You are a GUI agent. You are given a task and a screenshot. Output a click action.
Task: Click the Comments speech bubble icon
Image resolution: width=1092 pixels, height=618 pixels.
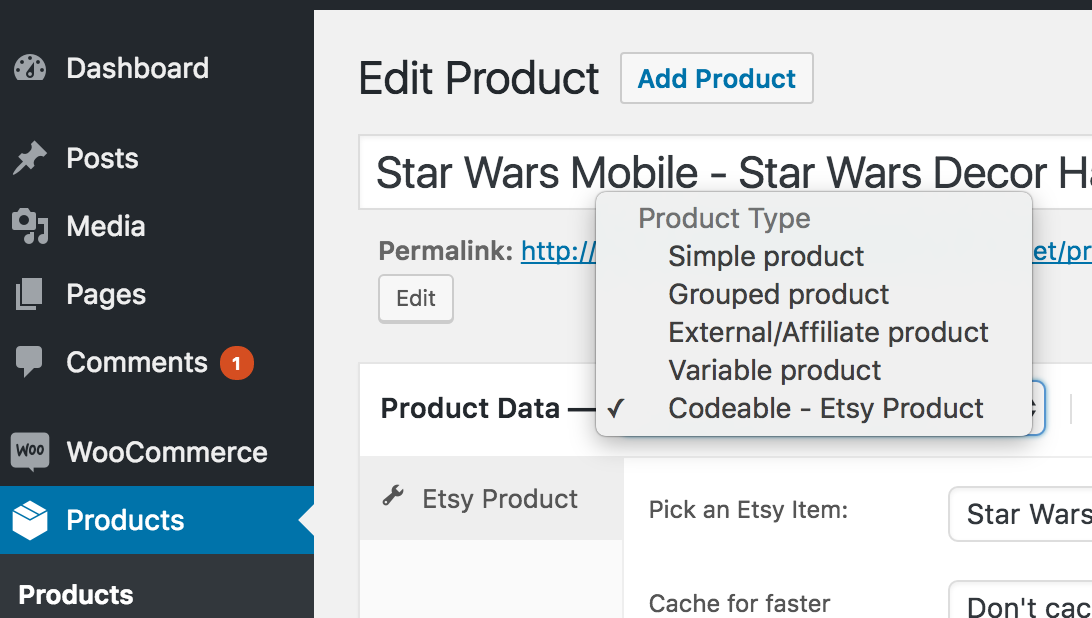tap(30, 362)
